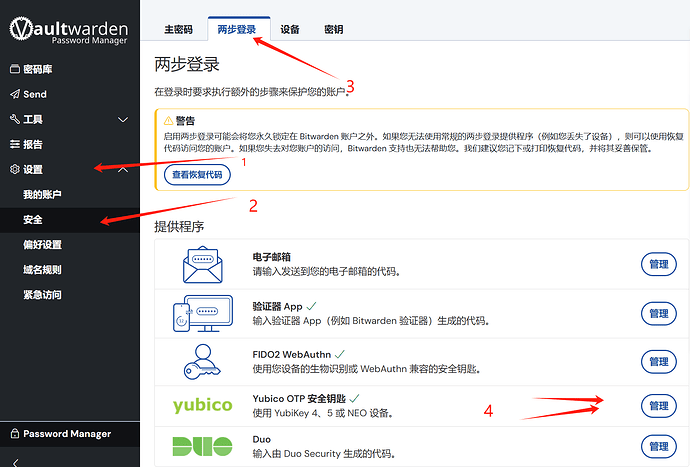Screen dimensions: 690x467
Task: Click 管理 for 电子邮箱
Action: (659, 264)
